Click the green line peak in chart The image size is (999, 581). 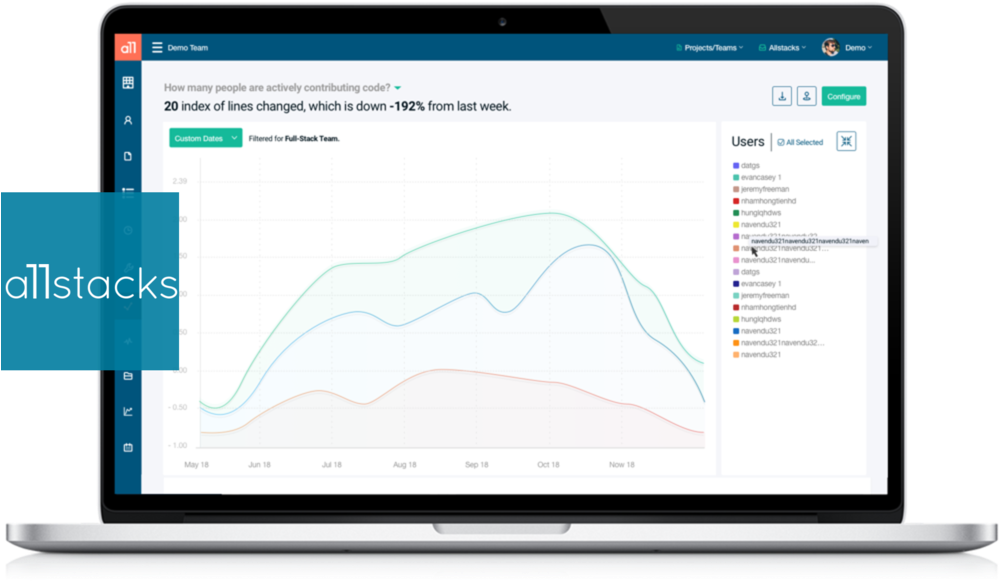click(x=552, y=213)
